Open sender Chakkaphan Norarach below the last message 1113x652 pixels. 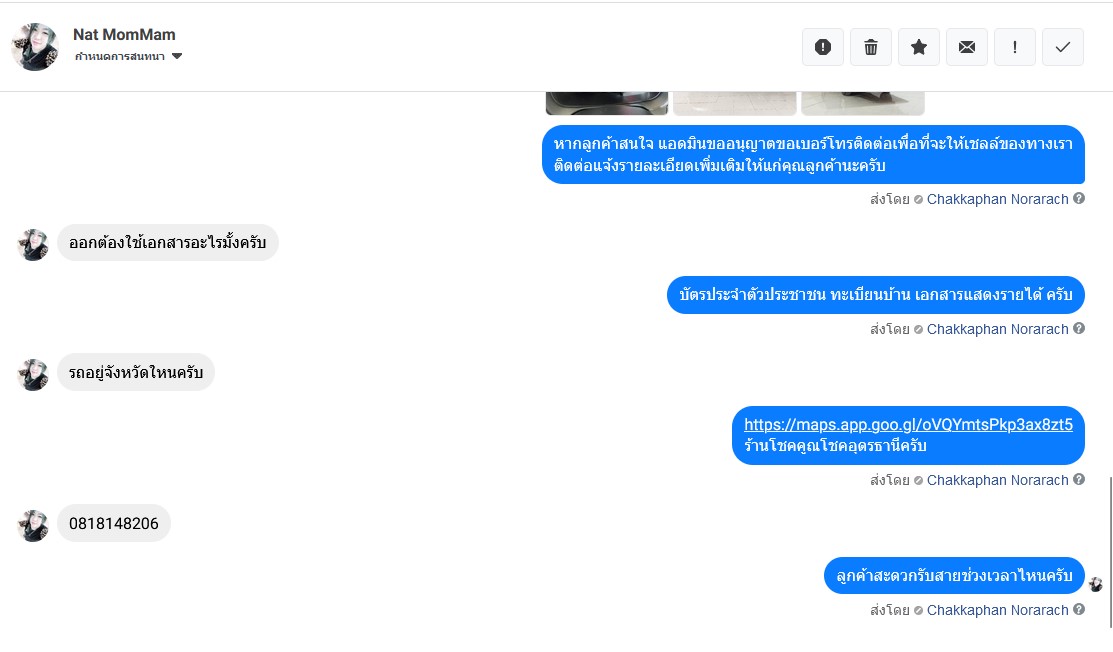[x=997, y=610]
